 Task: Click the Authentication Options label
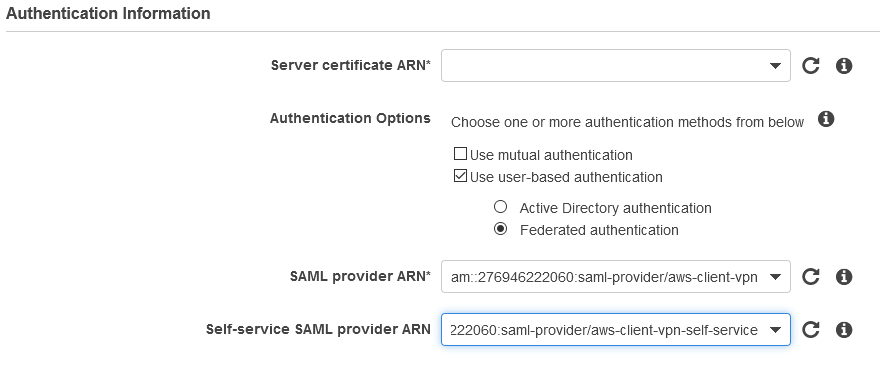pos(350,118)
